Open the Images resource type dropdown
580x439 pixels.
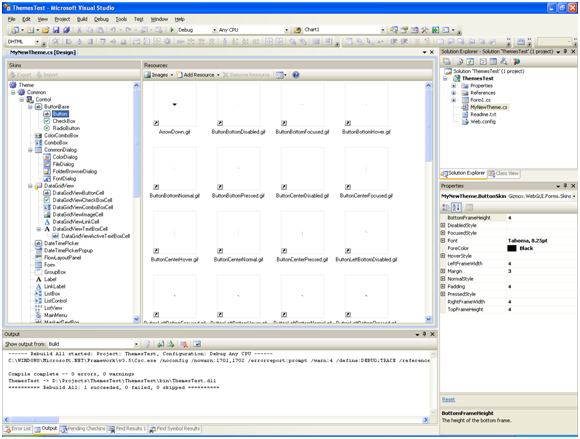click(x=172, y=75)
